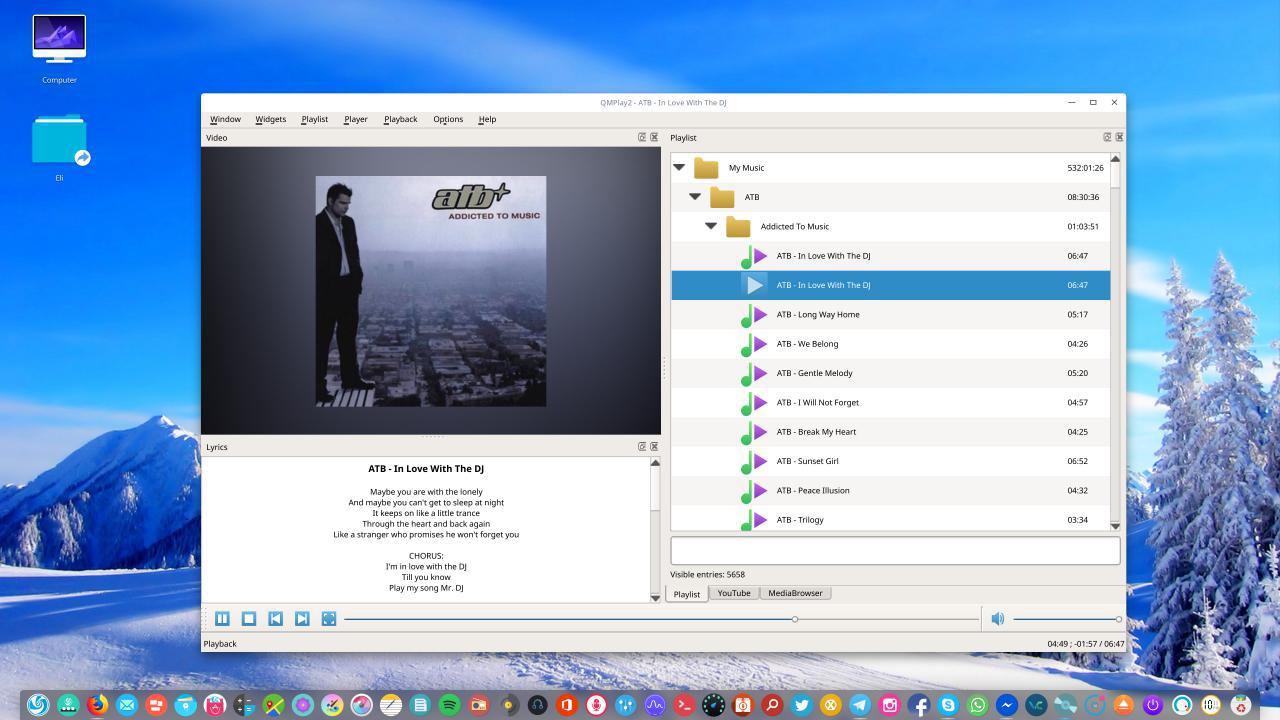The width and height of the screenshot is (1280, 720).
Task: Click the music icon beside Break My Heart
Action: point(754,432)
